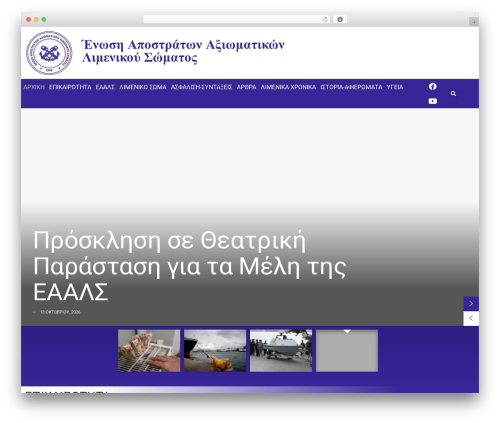Open the ΑΡΧΙΚΗ menu item
Viewport: 500px width, 423px height.
(x=34, y=87)
